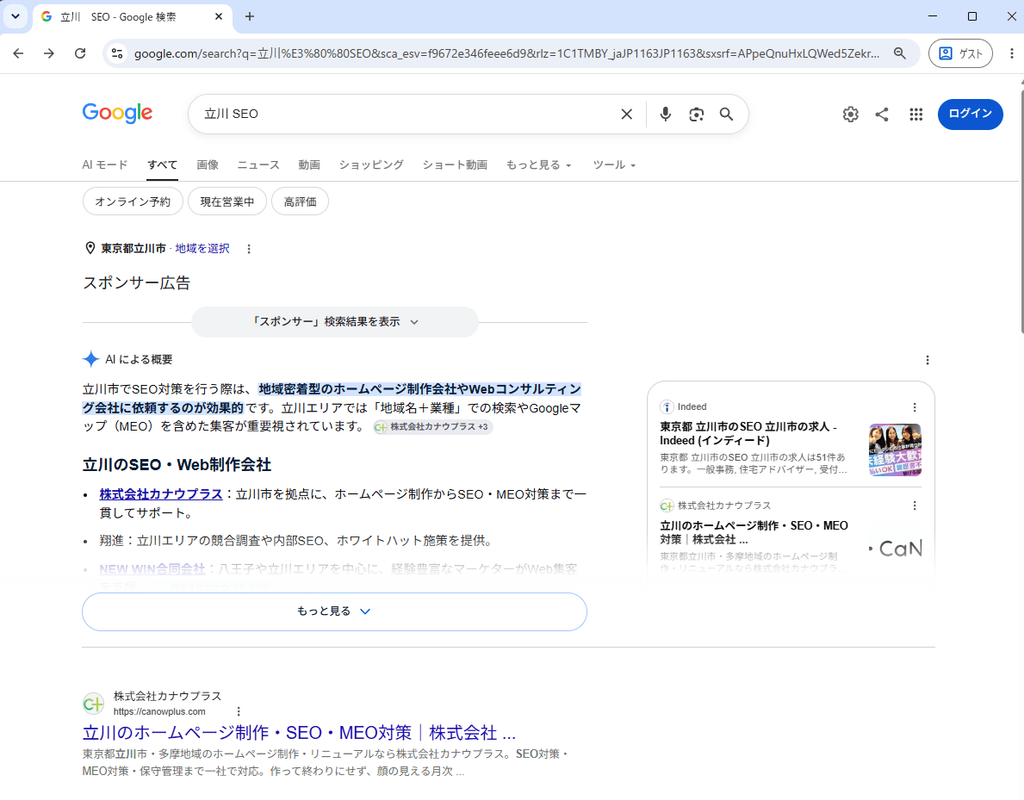The height and width of the screenshot is (800, 1024).
Task: Open NEW WIN合同会社 link
Action: [x=152, y=569]
